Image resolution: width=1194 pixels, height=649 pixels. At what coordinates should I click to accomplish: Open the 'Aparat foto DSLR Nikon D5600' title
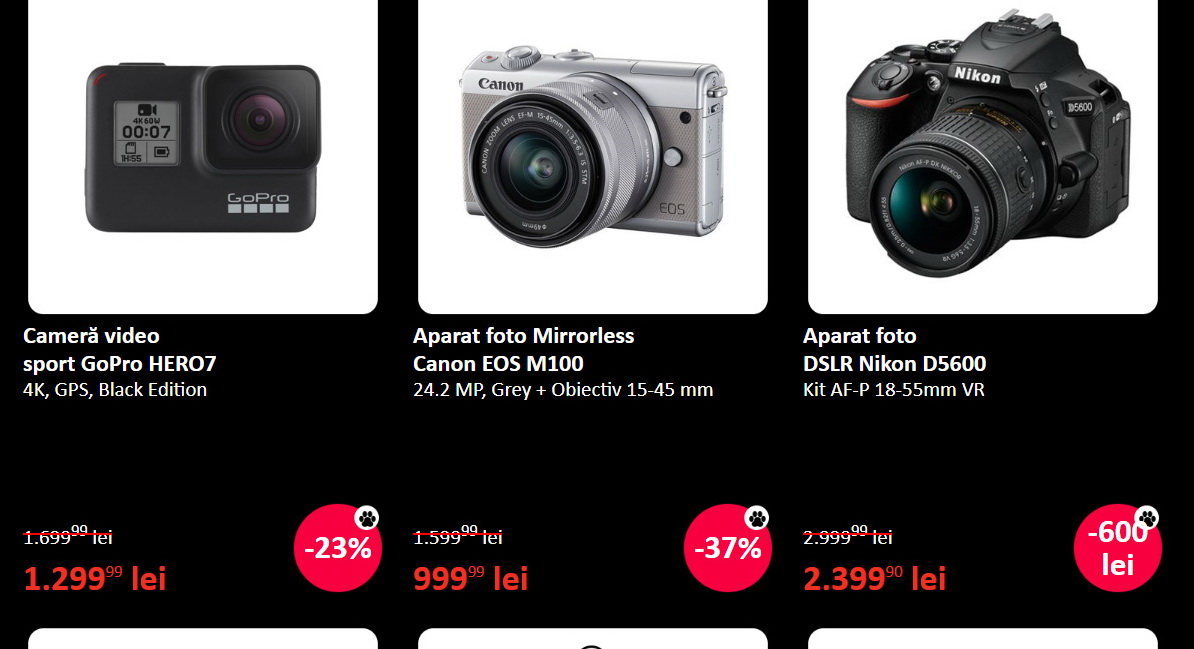[894, 350]
